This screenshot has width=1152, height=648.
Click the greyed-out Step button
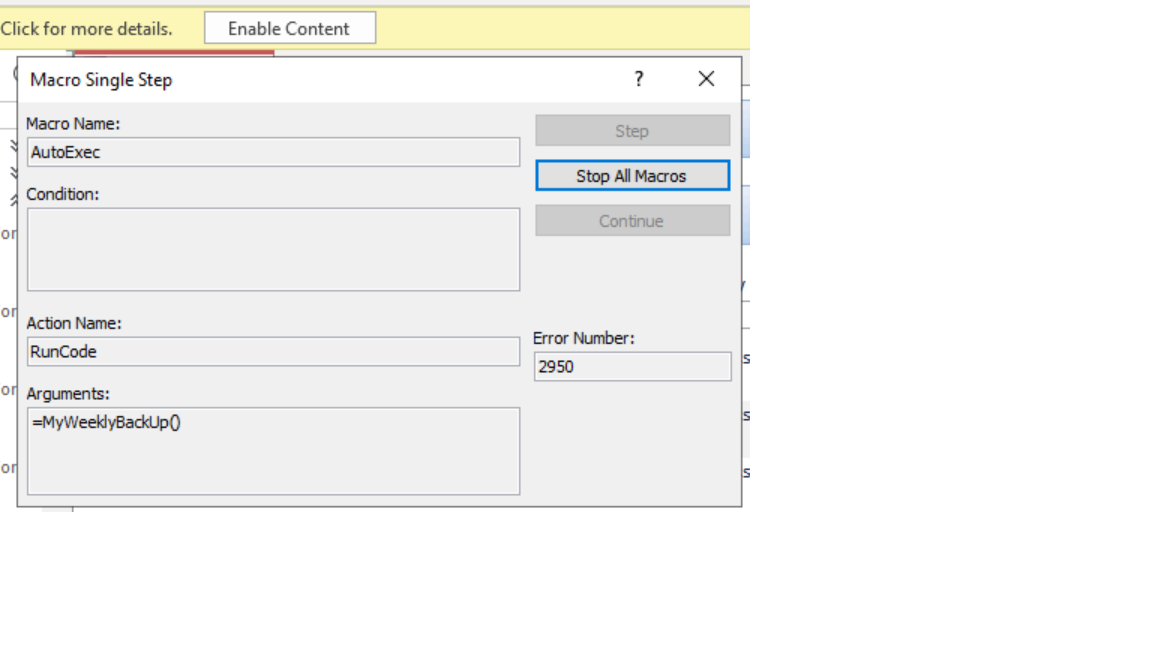[632, 131]
